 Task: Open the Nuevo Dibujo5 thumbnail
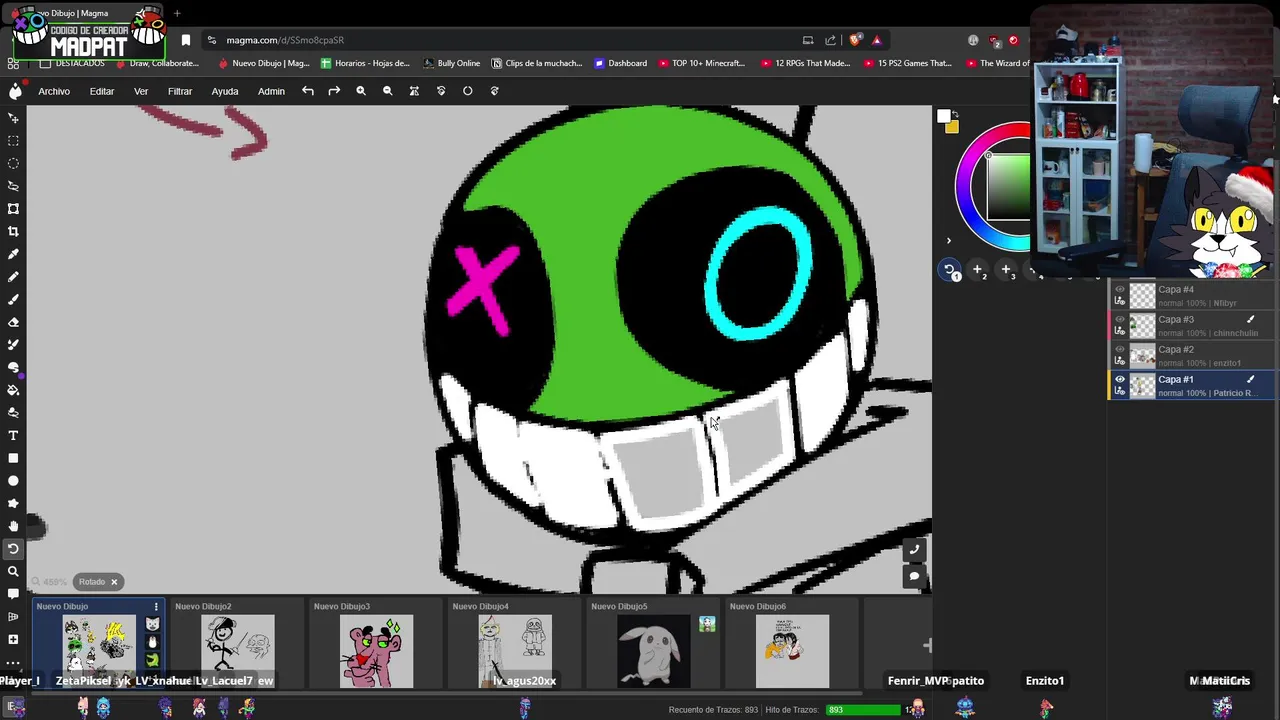point(653,652)
